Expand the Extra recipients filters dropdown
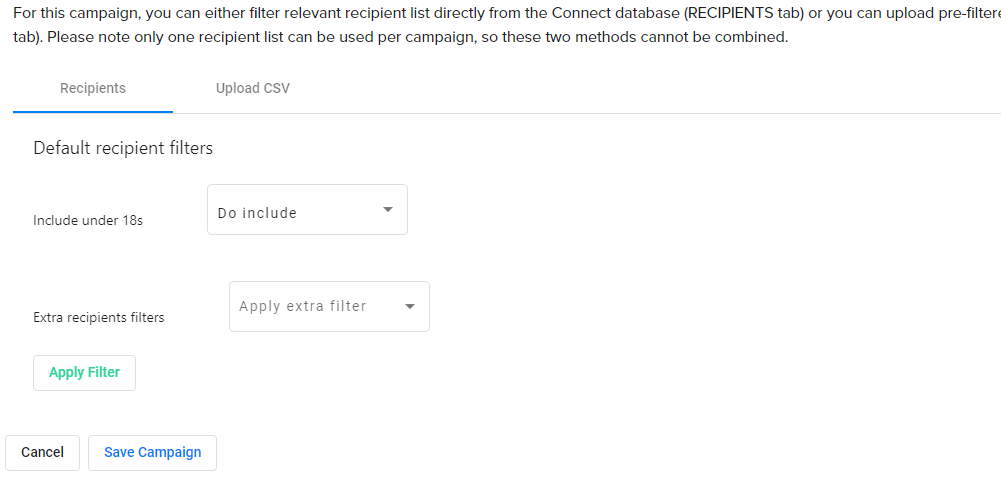The width and height of the screenshot is (1001, 477). [329, 306]
